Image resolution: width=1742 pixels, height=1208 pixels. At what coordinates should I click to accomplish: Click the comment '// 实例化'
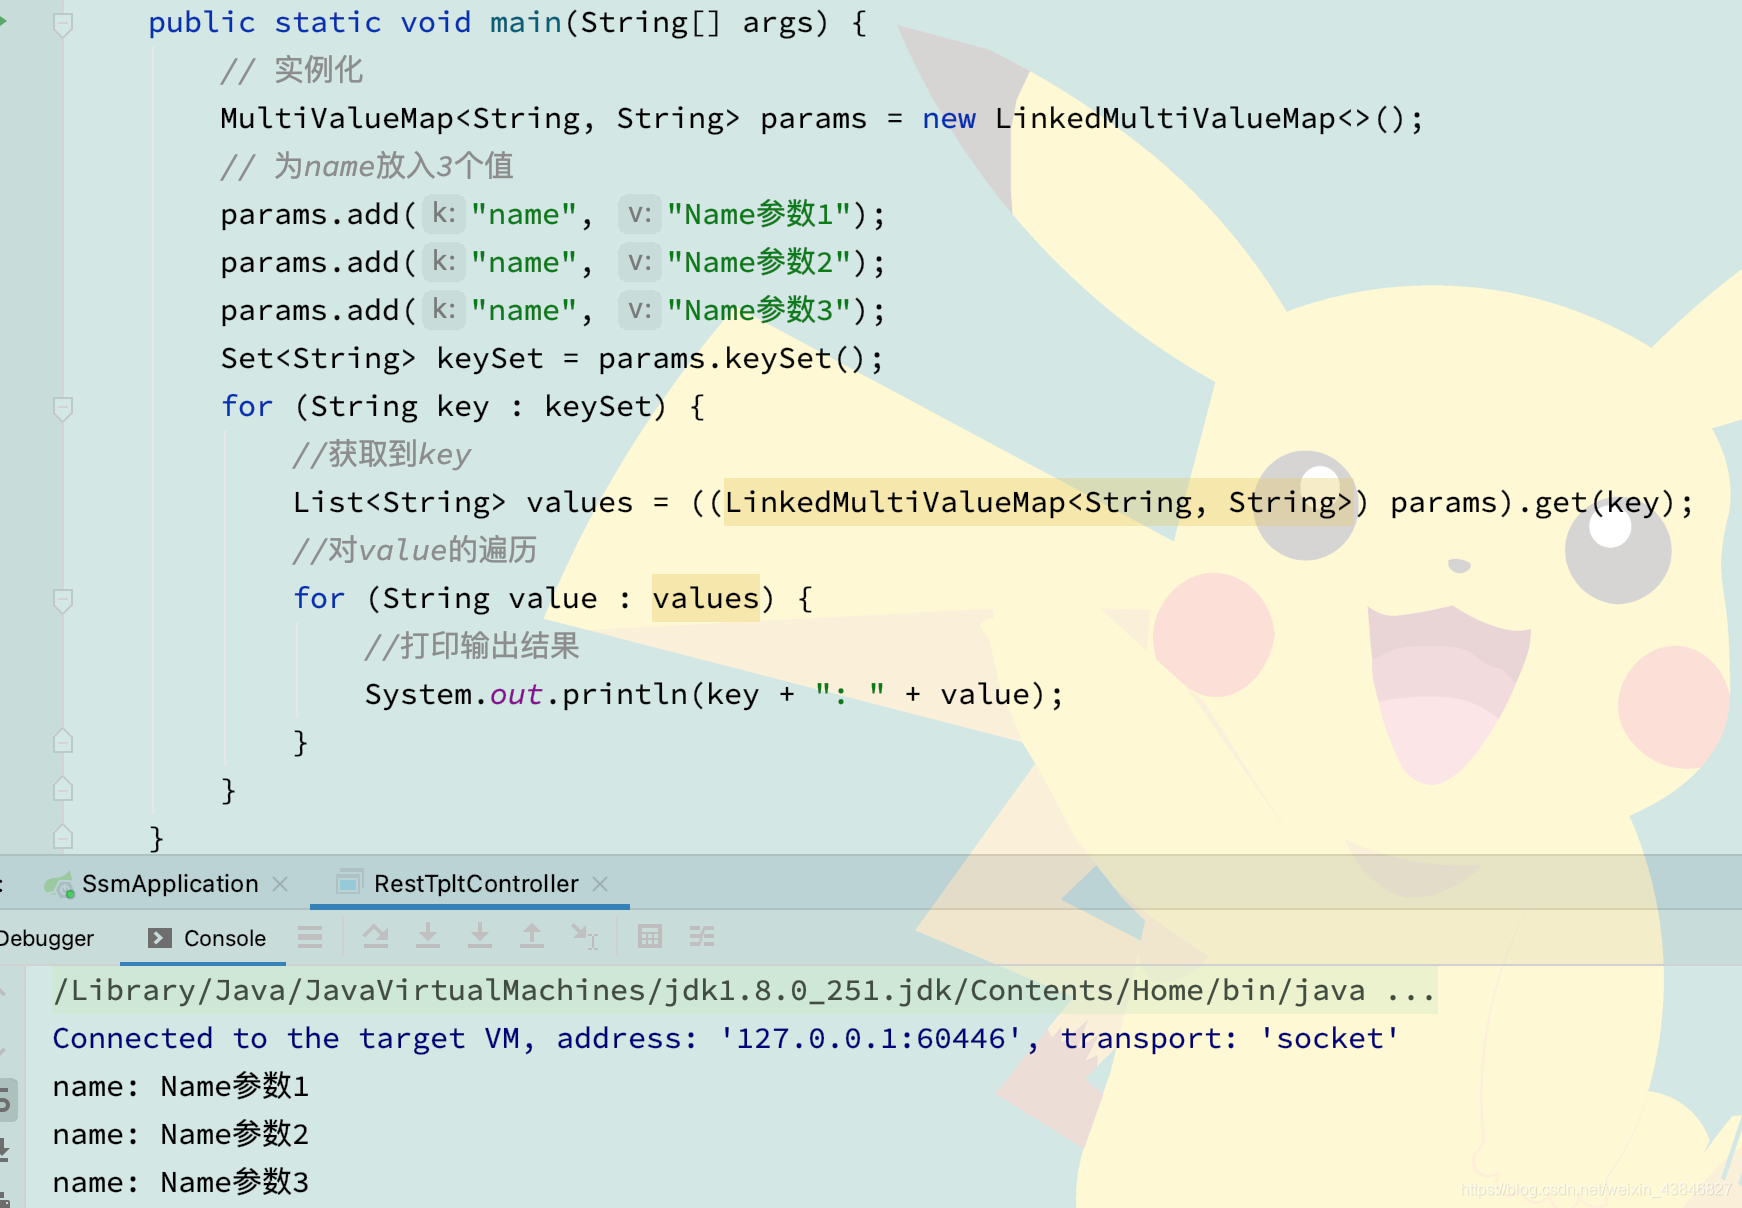[291, 70]
